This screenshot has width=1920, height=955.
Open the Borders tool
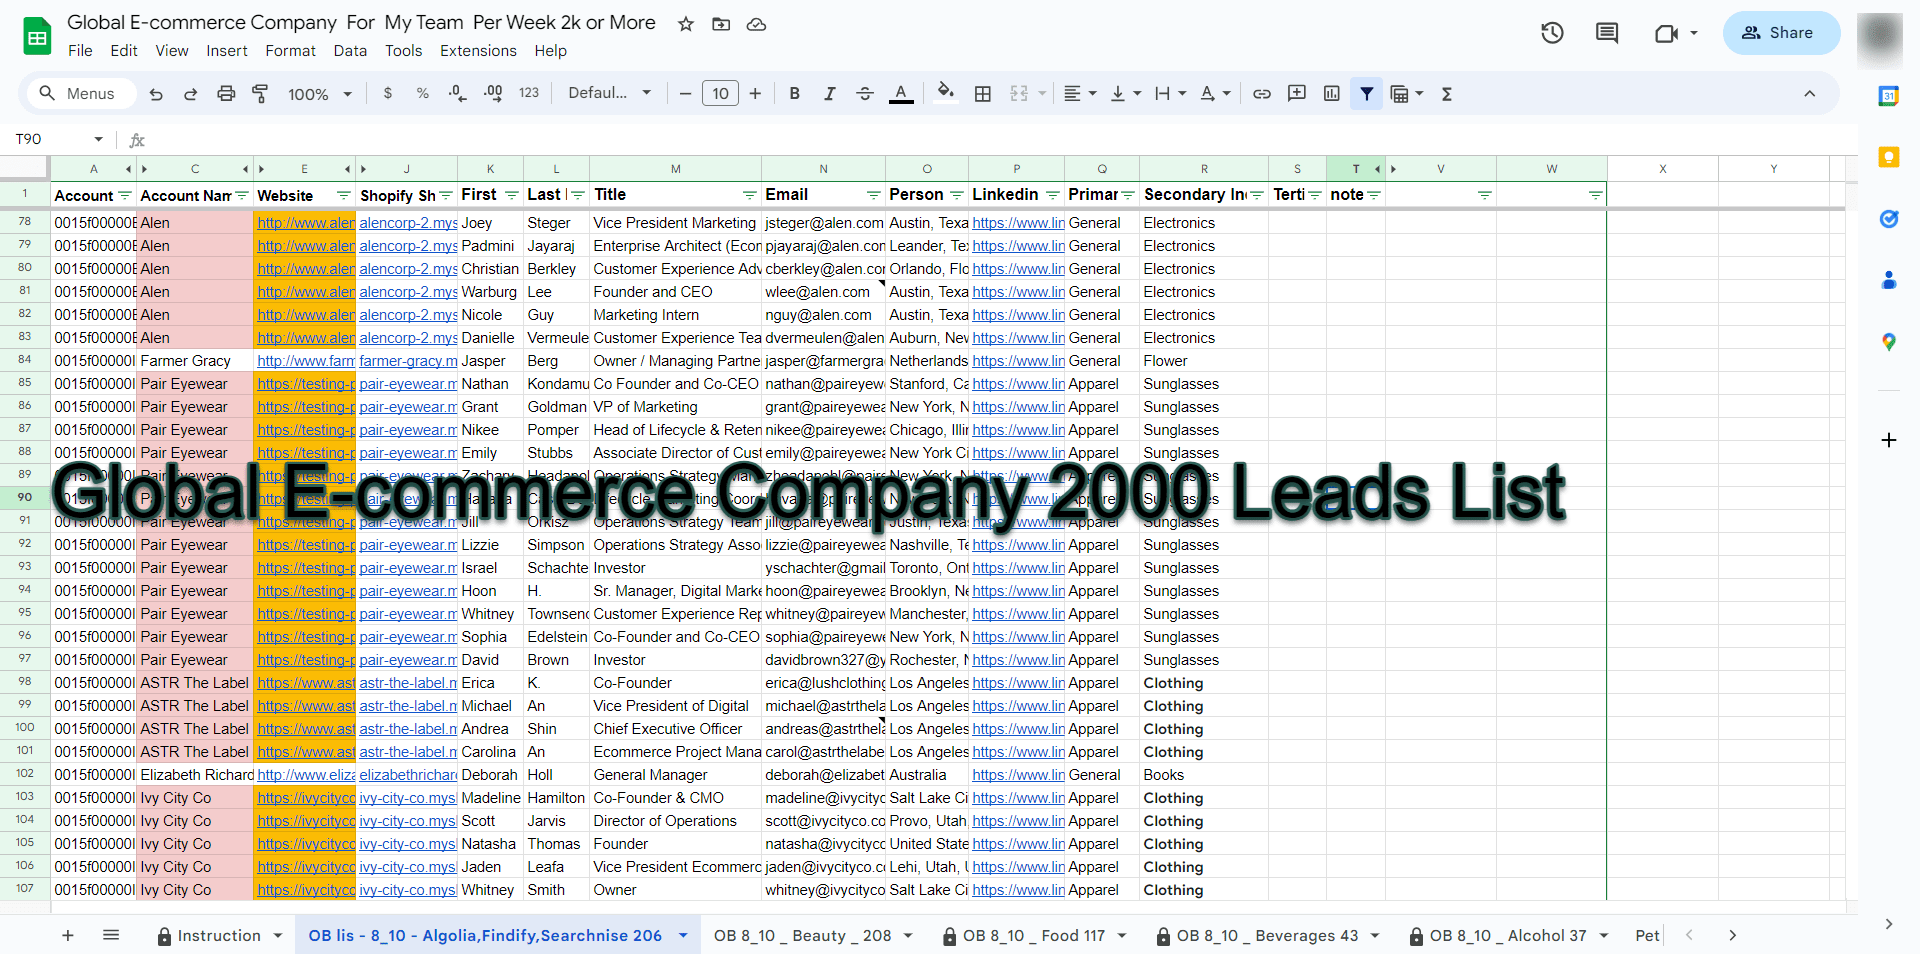point(983,94)
